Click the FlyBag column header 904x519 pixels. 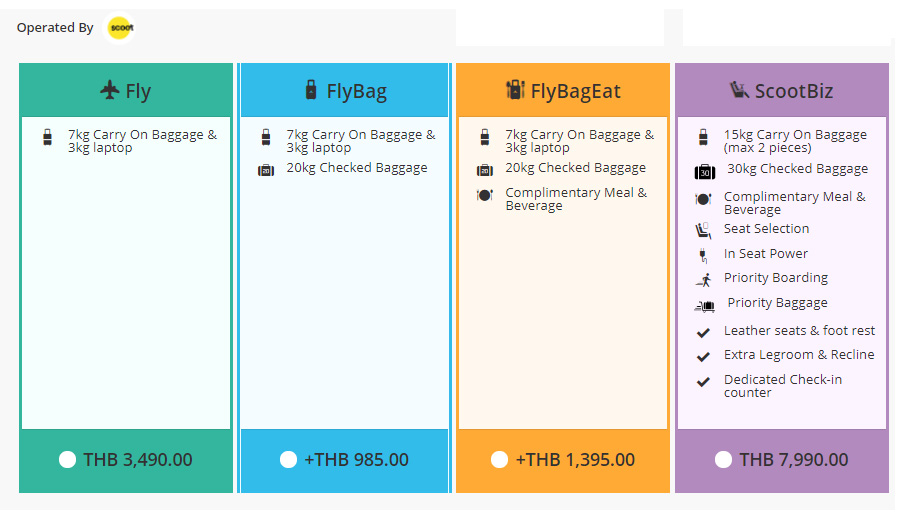click(345, 91)
